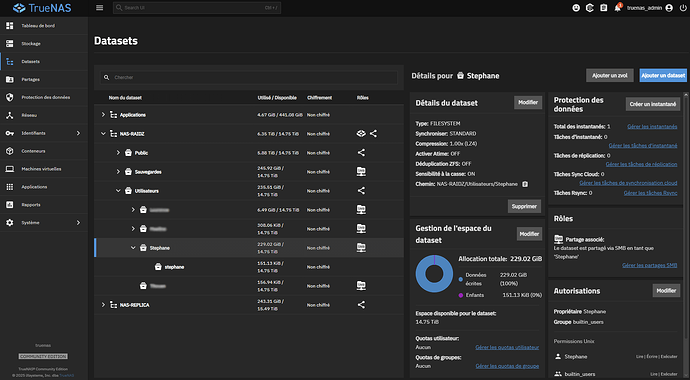Expand the Applications dataset

[x=103, y=114]
